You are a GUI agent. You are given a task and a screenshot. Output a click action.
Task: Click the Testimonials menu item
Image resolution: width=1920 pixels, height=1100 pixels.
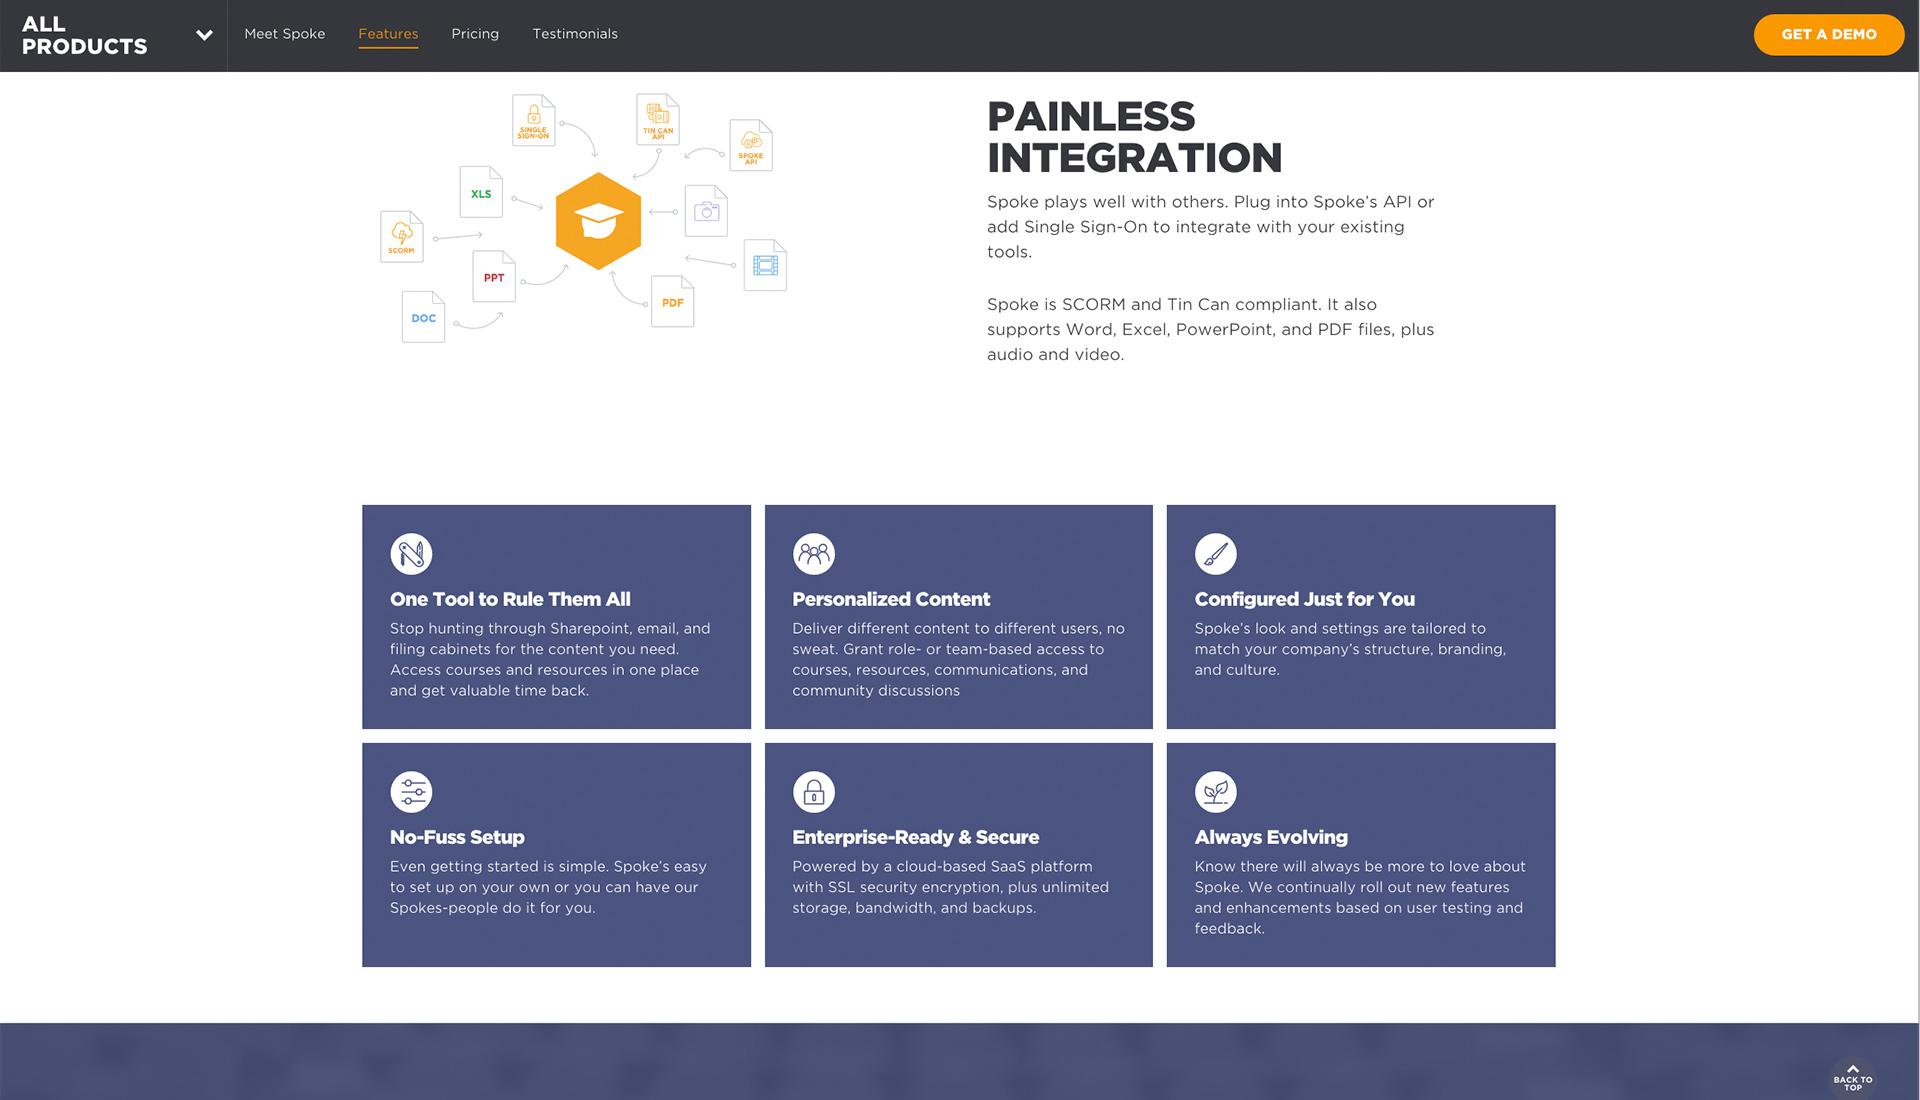(x=574, y=33)
